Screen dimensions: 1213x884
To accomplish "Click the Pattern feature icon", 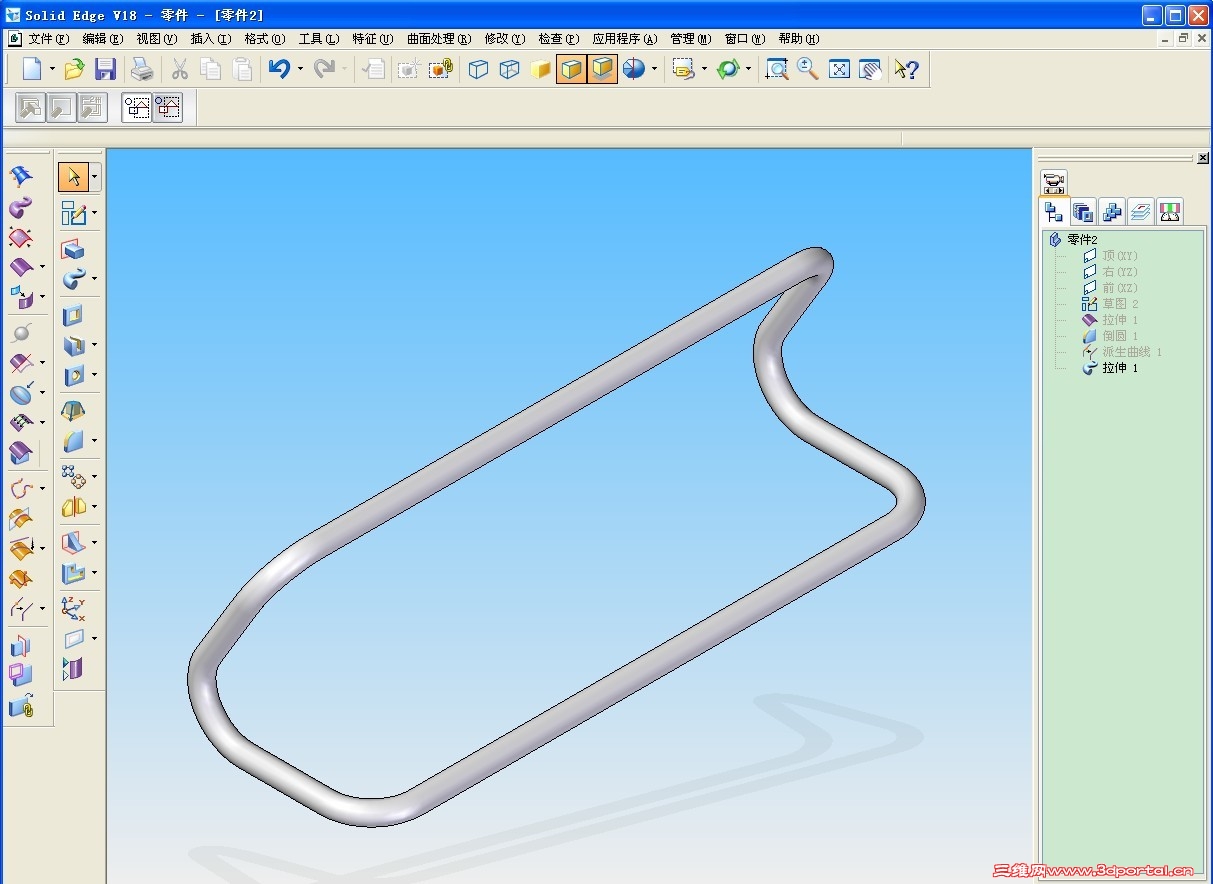I will (73, 476).
